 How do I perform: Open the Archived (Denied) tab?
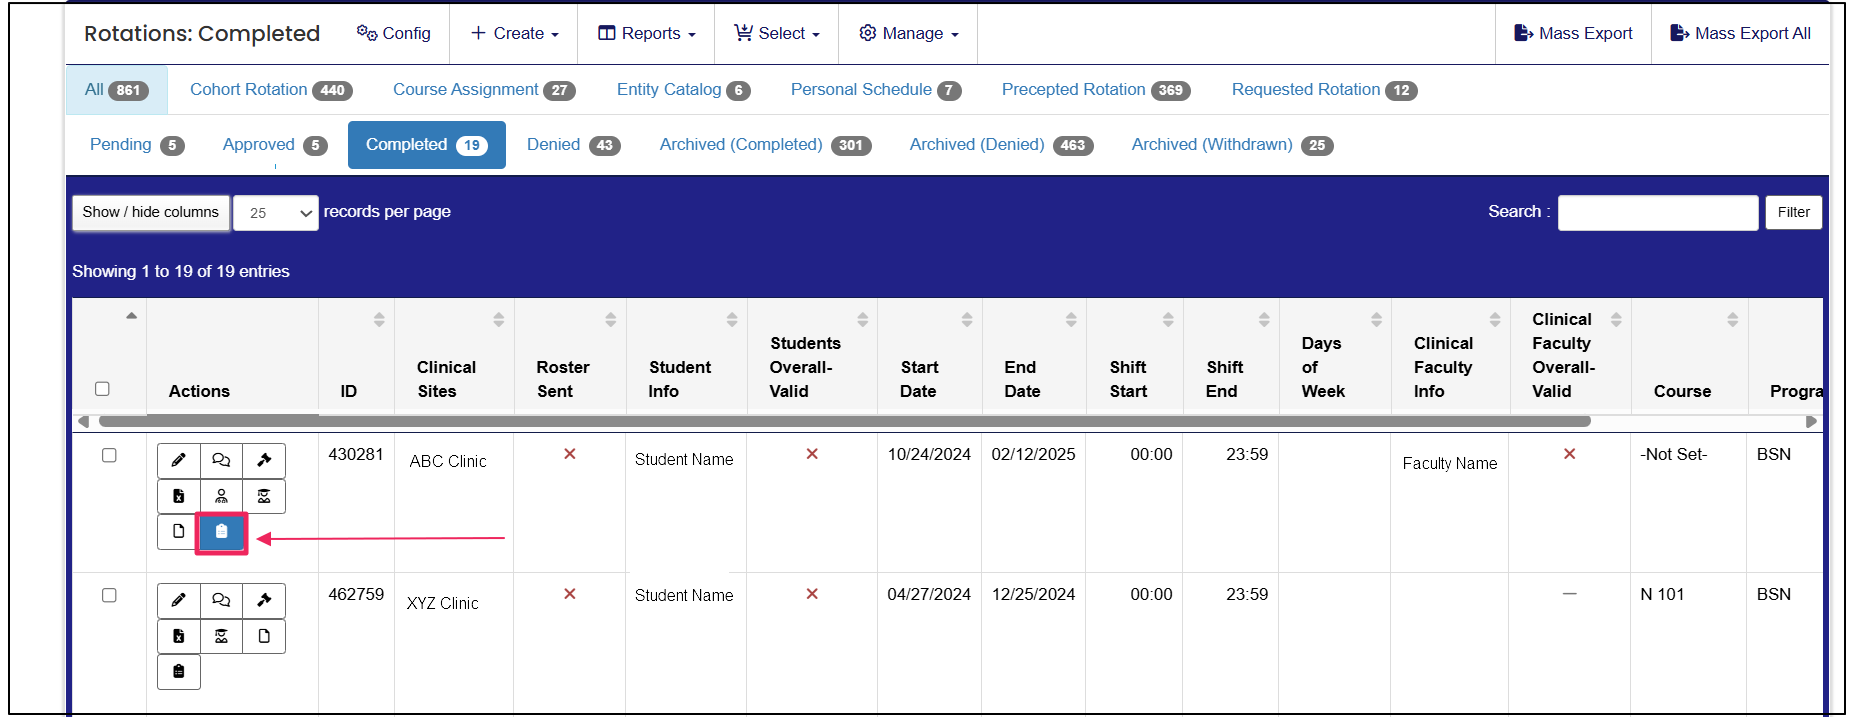pos(1001,145)
